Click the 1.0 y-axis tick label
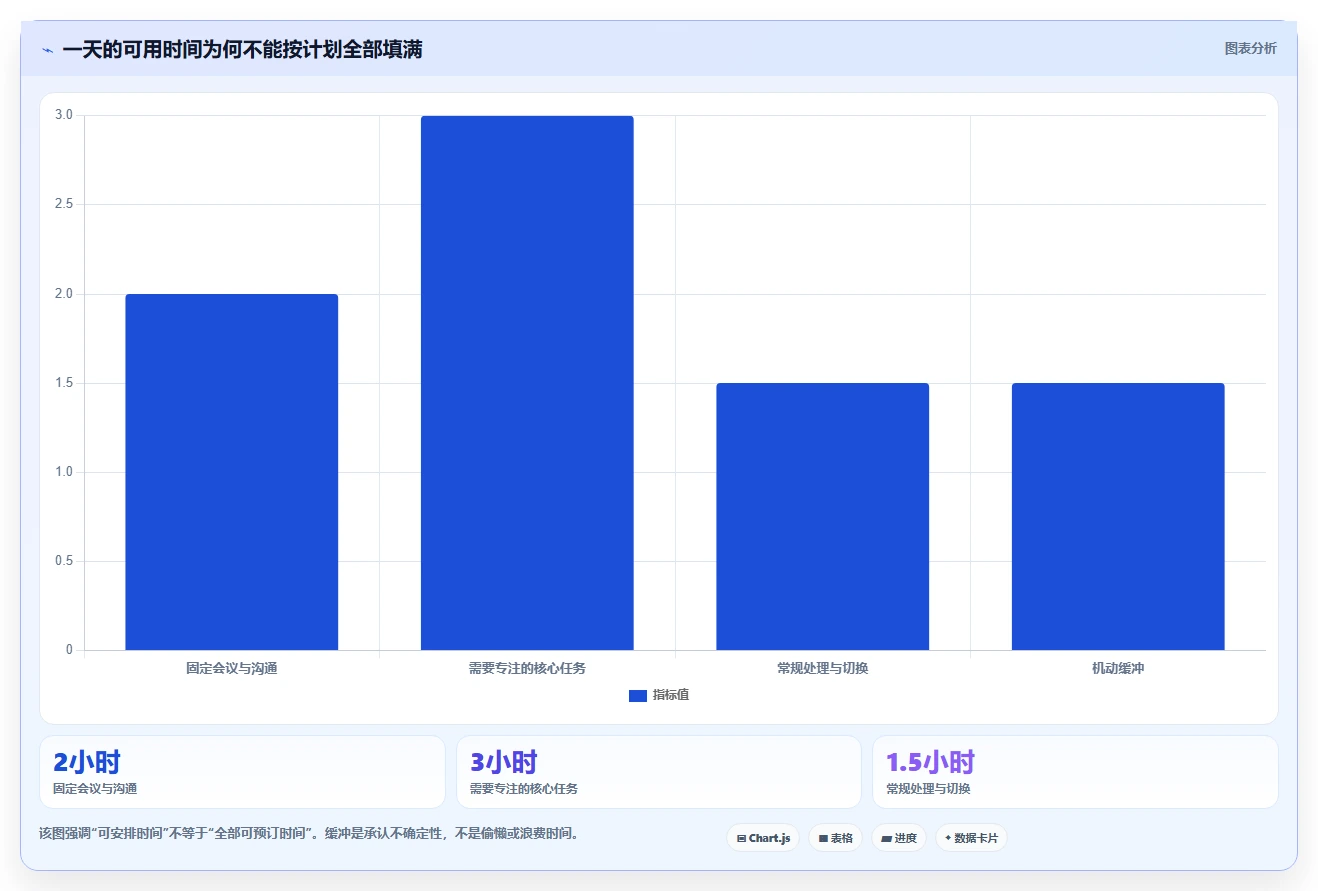 tap(64, 472)
